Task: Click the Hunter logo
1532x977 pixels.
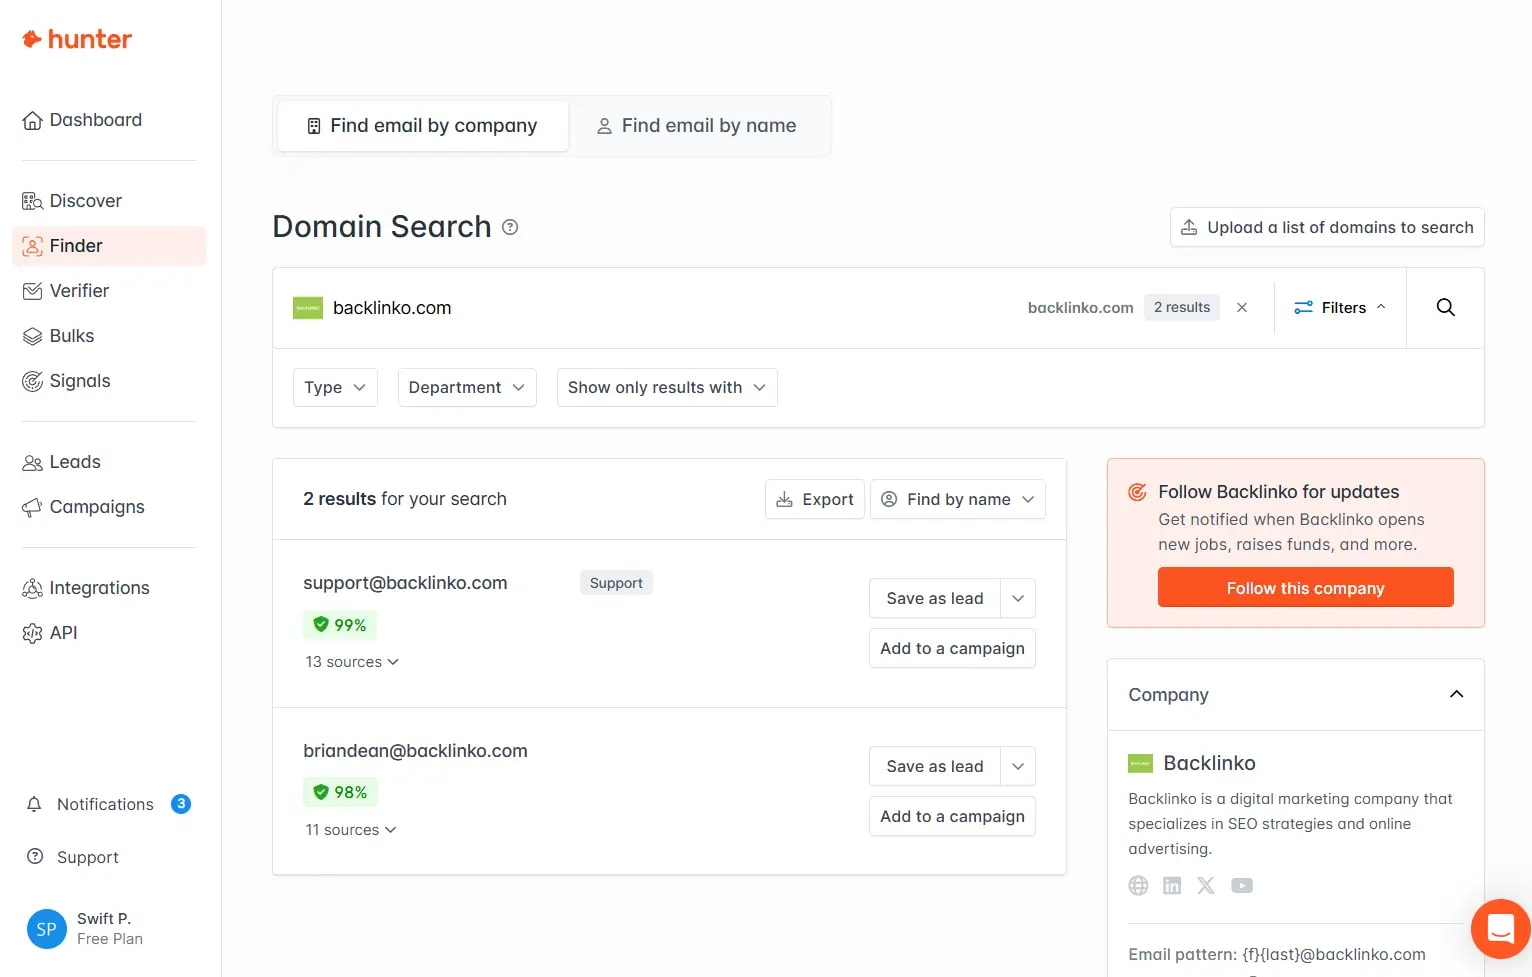Action: 77,39
